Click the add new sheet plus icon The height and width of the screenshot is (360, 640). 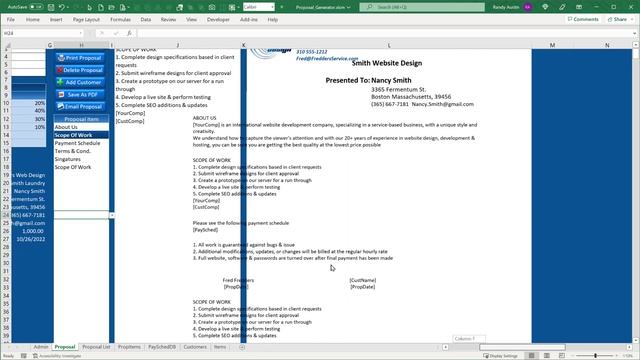[242, 347]
